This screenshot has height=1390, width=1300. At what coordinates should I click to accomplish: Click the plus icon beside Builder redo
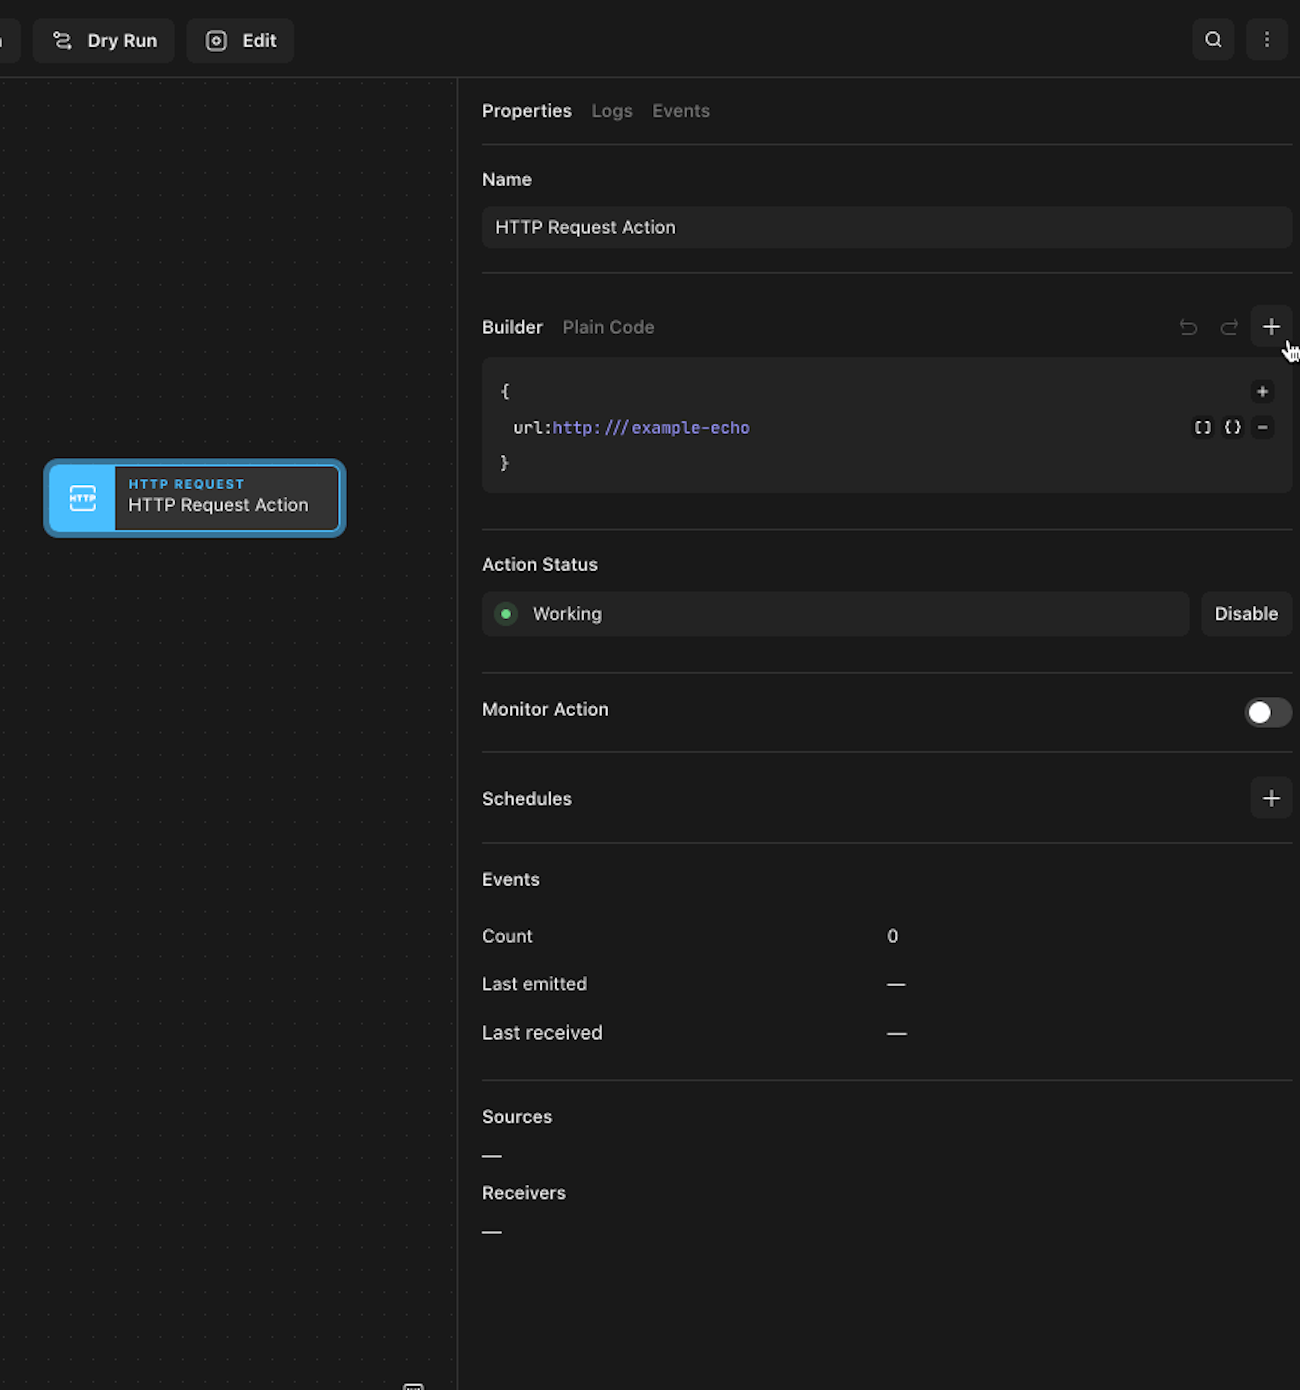pyautogui.click(x=1270, y=327)
